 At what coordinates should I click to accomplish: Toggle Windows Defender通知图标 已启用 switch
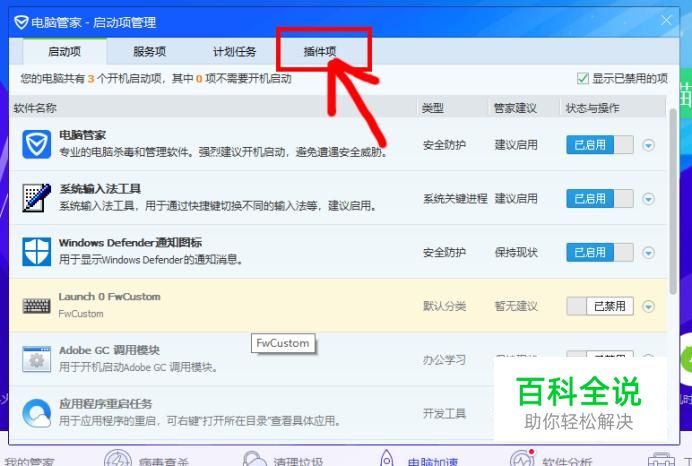pyautogui.click(x=600, y=252)
